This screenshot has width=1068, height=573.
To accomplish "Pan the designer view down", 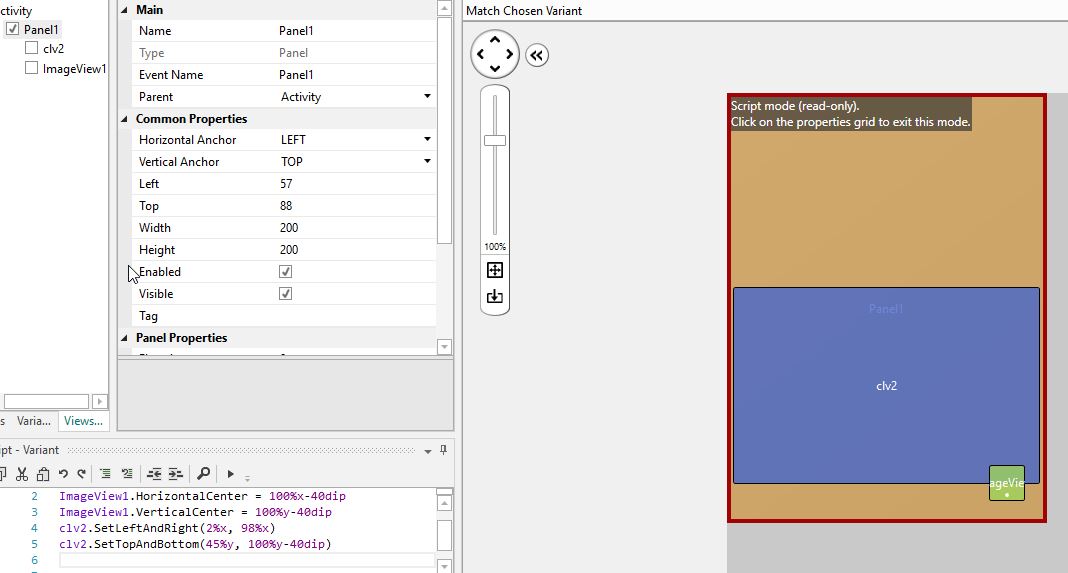I will (495, 68).
